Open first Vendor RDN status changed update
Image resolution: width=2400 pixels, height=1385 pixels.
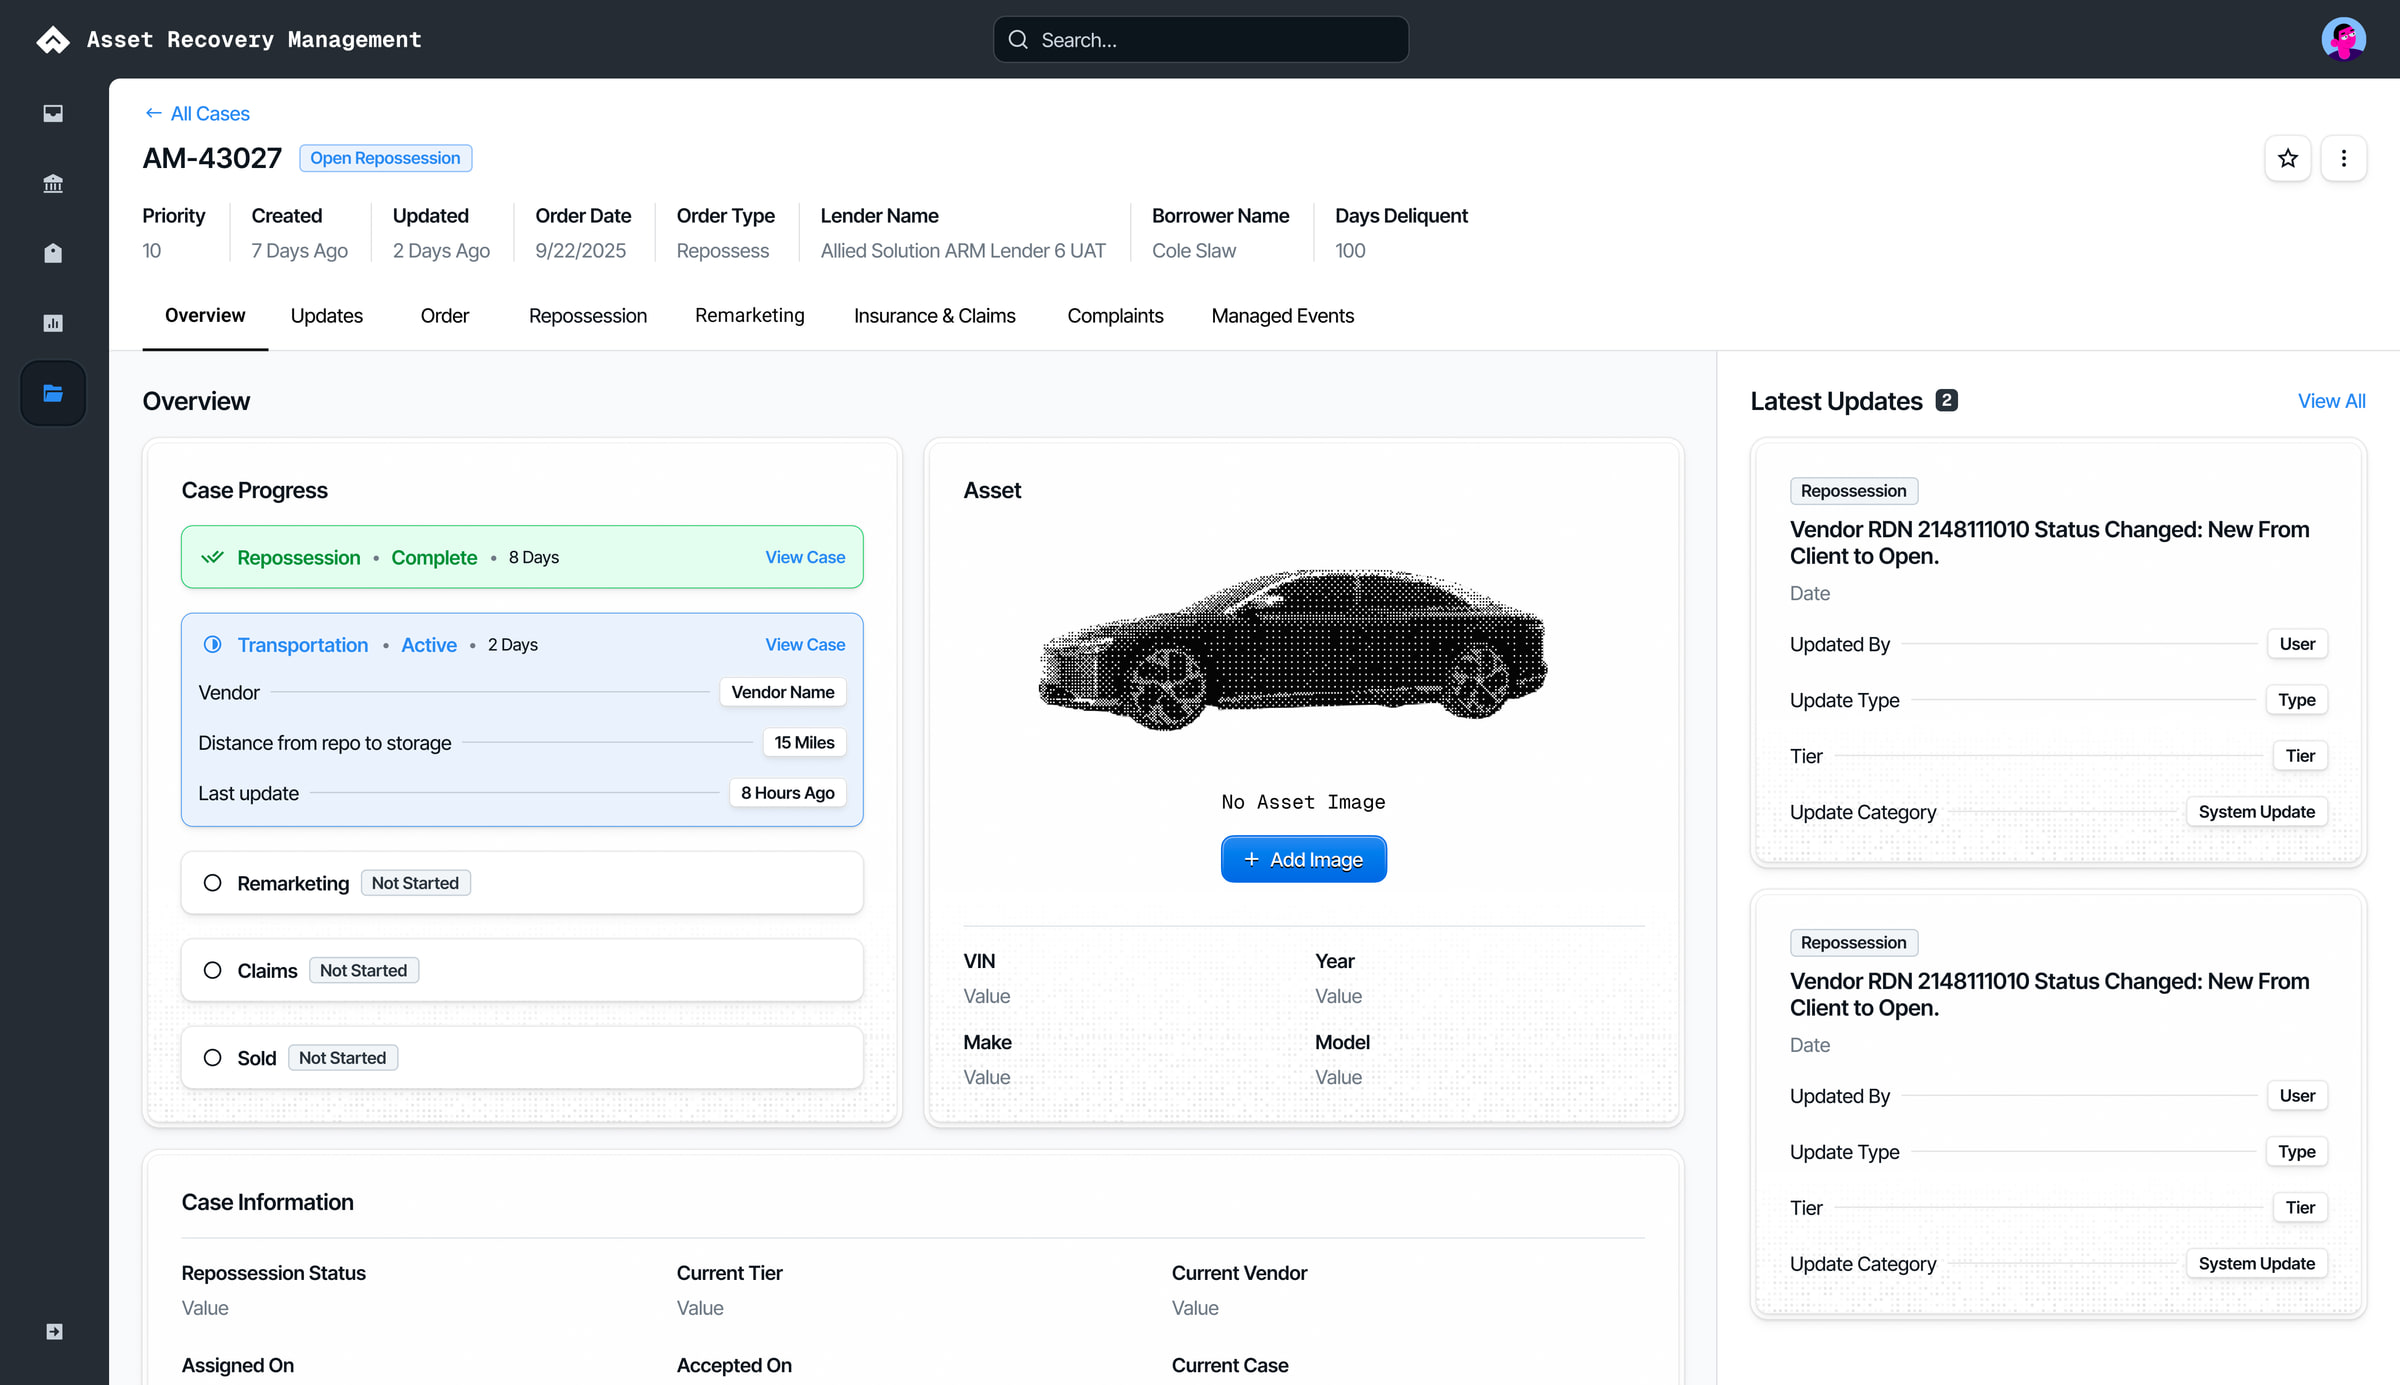(2050, 543)
